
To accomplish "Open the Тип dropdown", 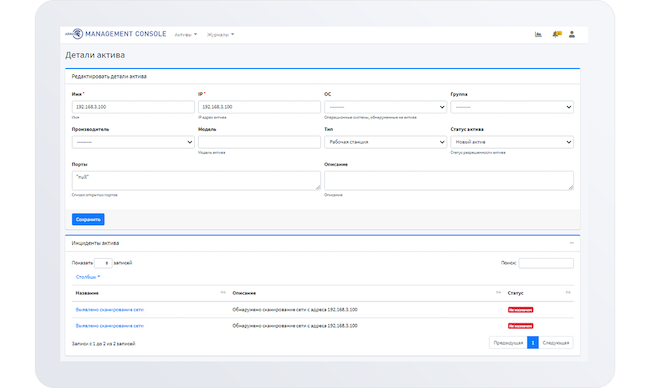I will click(385, 142).
